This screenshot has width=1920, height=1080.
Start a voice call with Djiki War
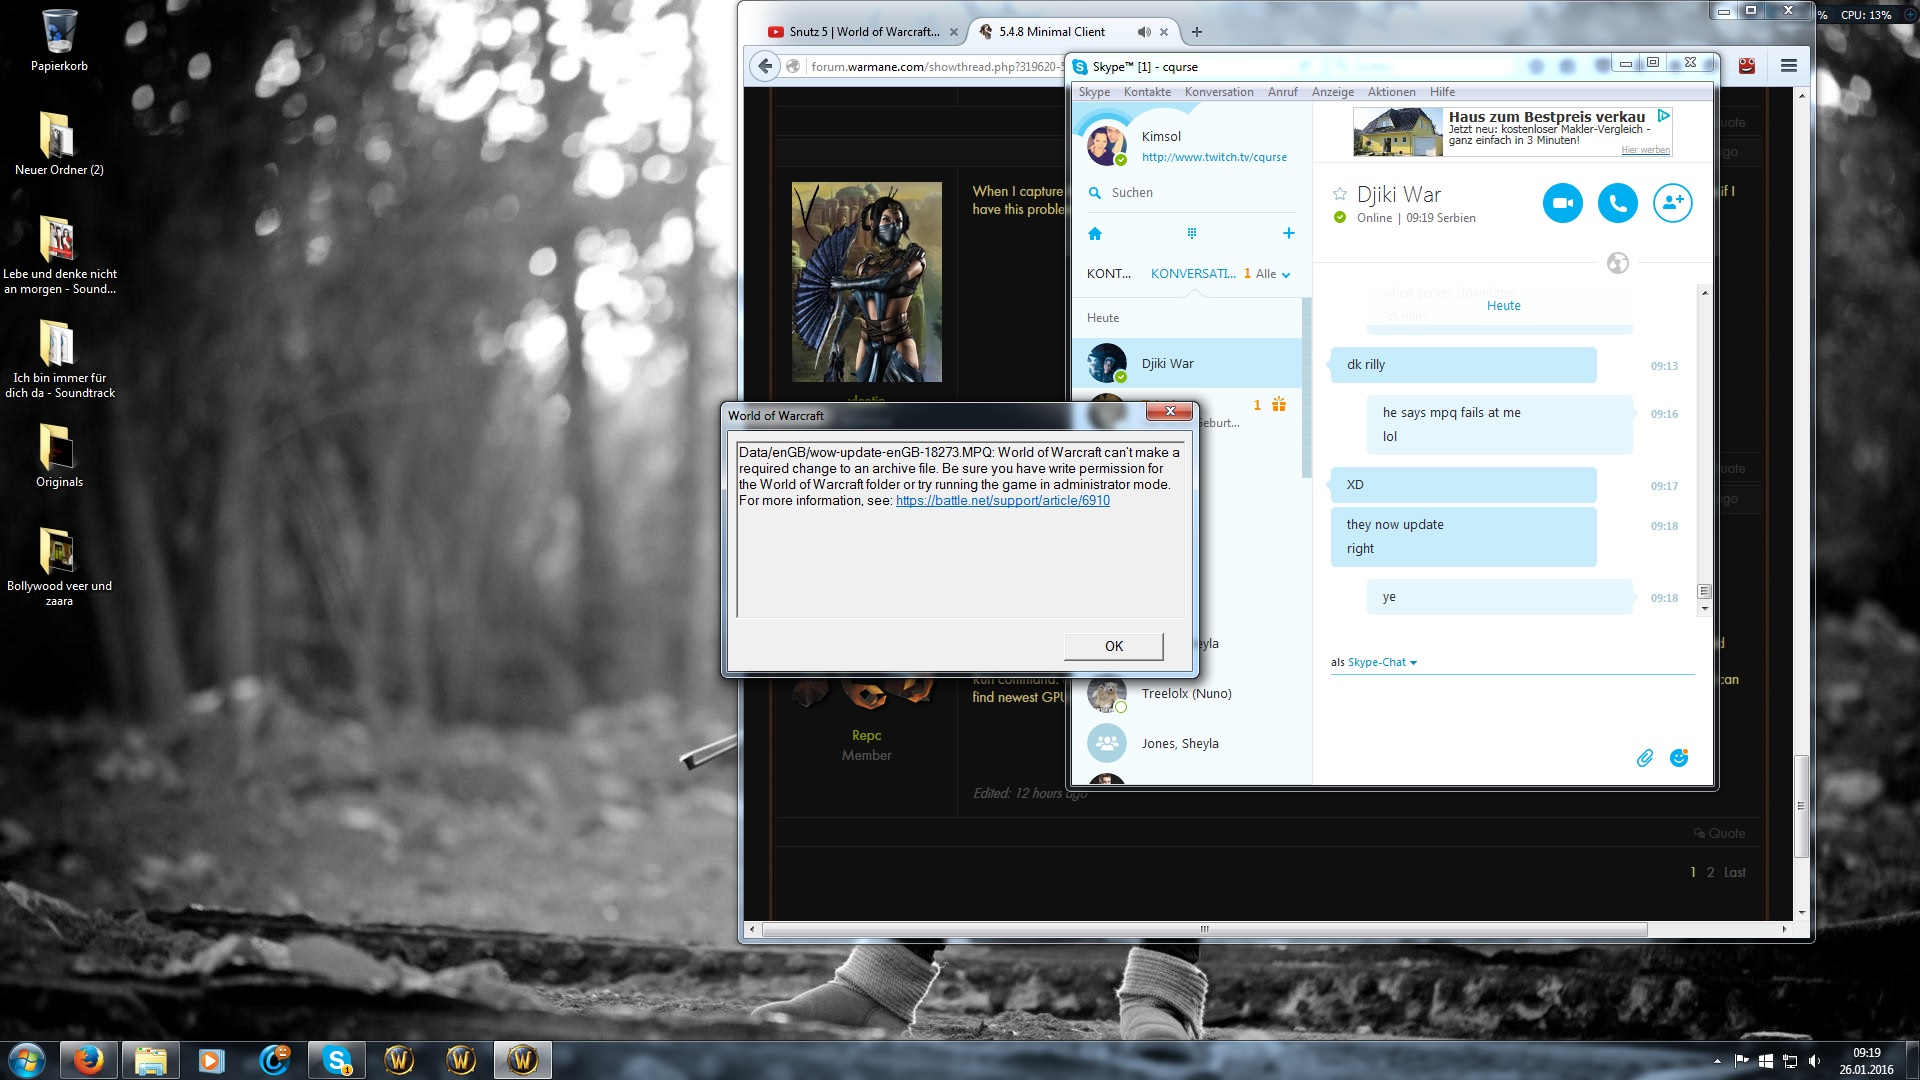coord(1617,203)
